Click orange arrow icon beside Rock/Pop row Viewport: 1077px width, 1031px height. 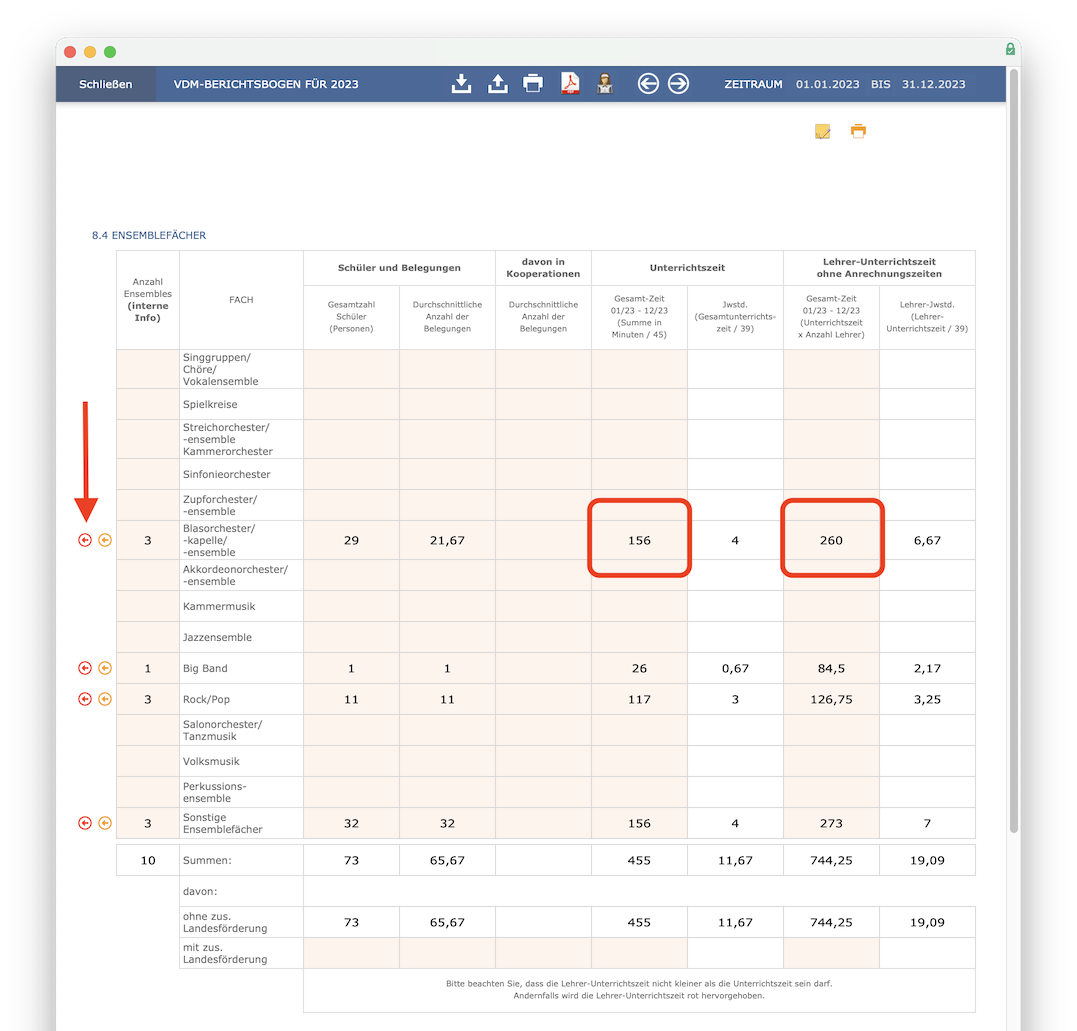click(x=105, y=699)
